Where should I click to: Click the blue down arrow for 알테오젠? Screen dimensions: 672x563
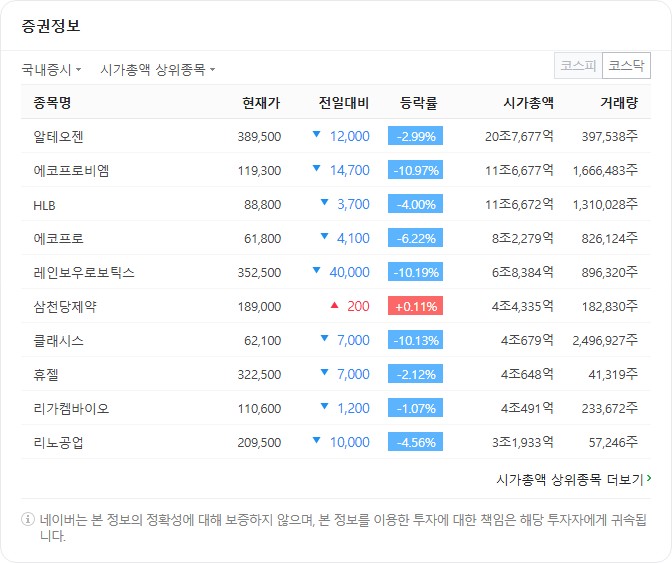[317, 135]
